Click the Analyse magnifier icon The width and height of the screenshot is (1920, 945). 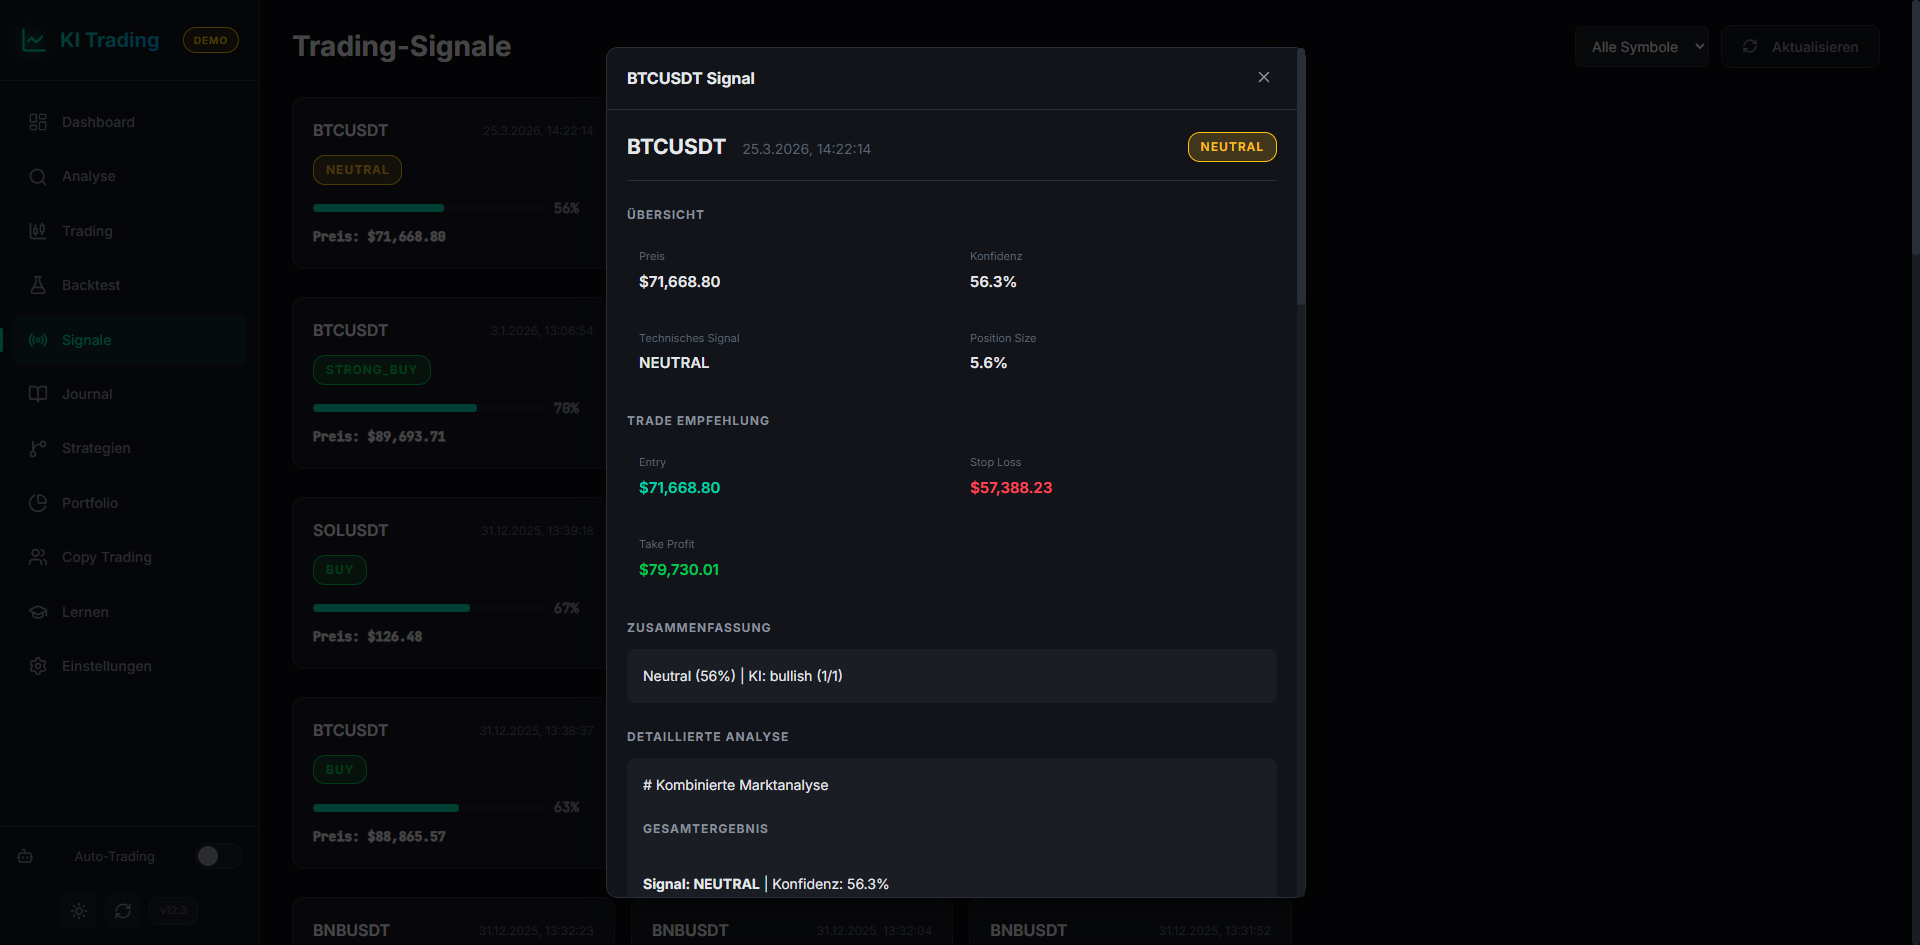[x=38, y=177]
